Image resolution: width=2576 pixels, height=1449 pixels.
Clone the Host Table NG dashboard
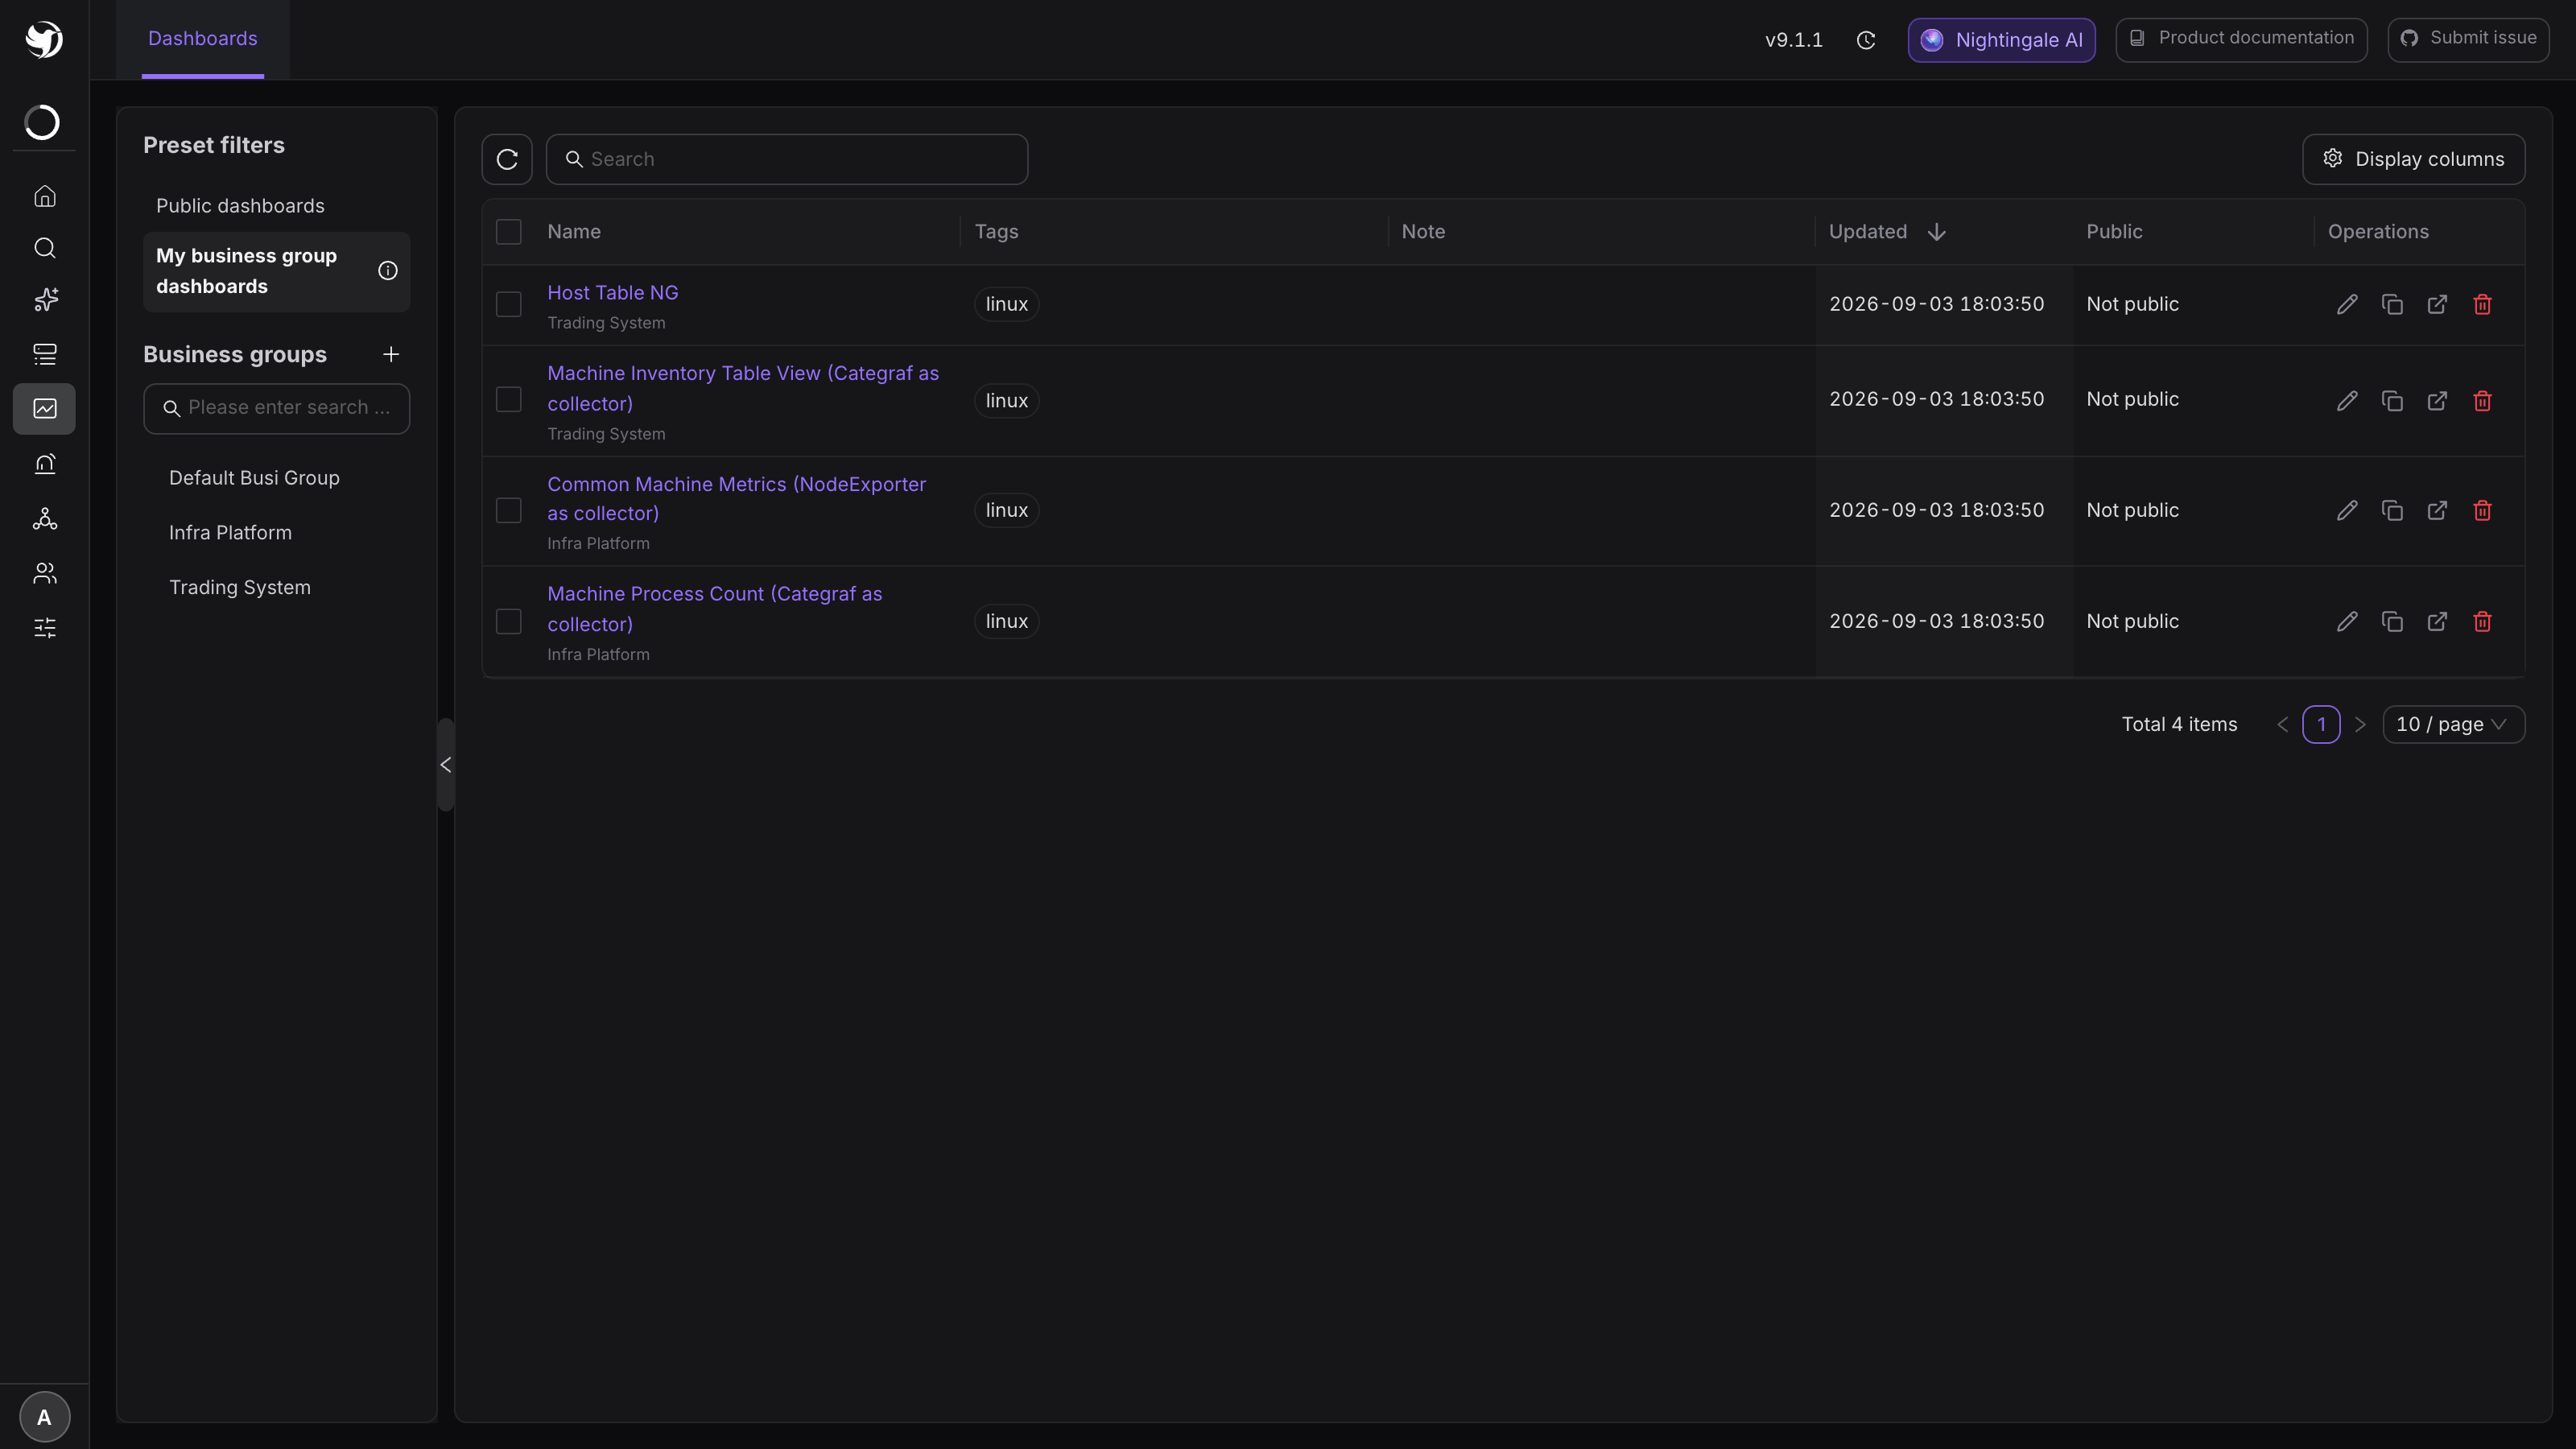(2392, 304)
